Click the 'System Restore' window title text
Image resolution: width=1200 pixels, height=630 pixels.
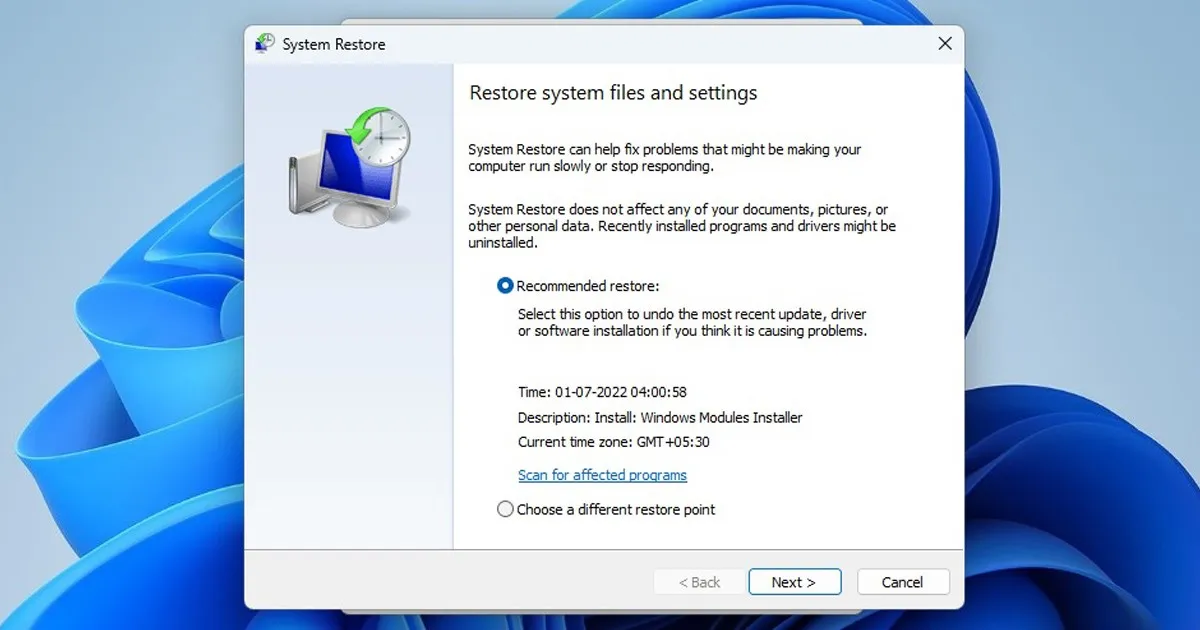pos(333,44)
